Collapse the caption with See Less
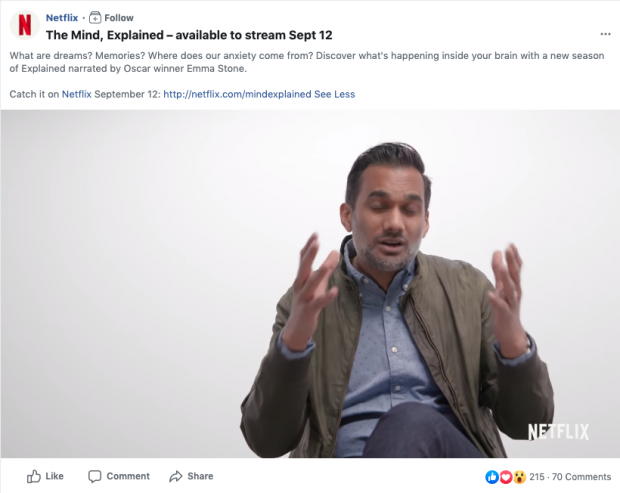The image size is (620, 493). 335,94
